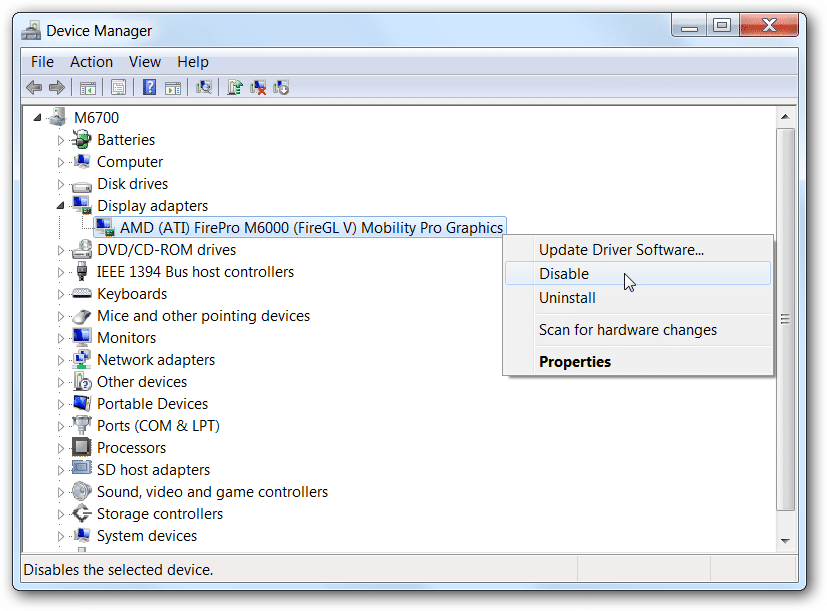Click the Scan for hardware changes toolbar icon
The image size is (827, 611).
pos(204,88)
